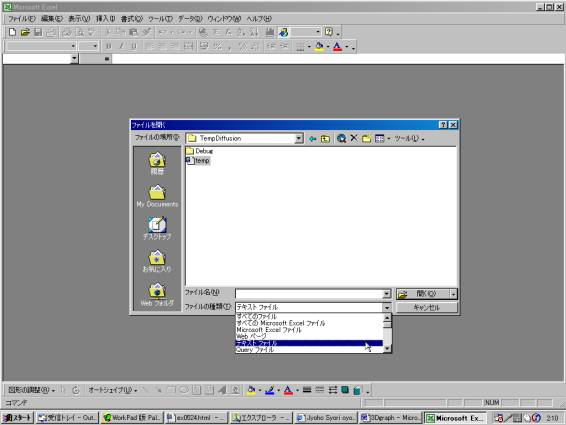Screen dimensions: 566x425
Task: Click the fill color paint bucket in formatting toolbar
Action: click(x=319, y=47)
